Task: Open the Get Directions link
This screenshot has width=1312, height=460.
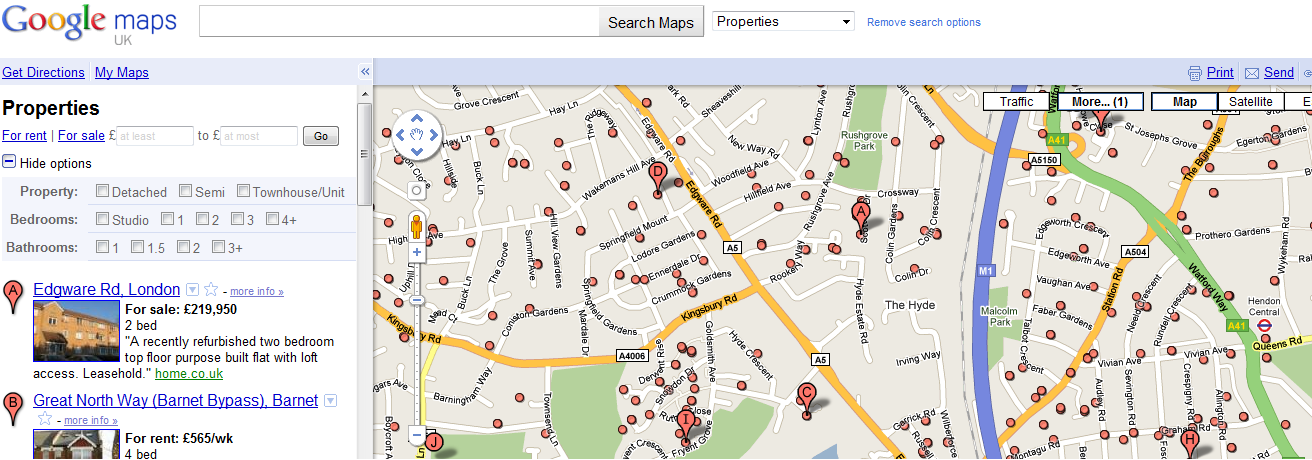Action: (x=43, y=72)
